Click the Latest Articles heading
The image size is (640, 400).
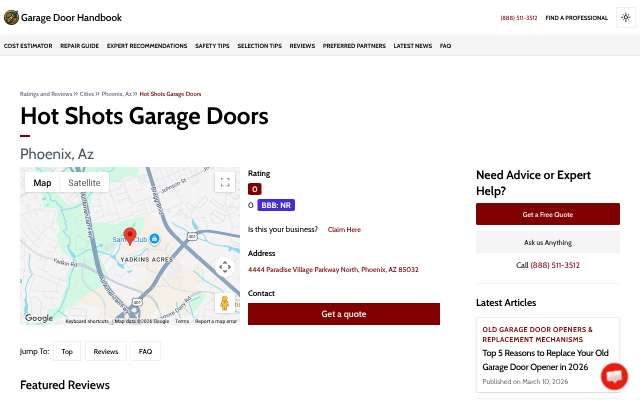(x=506, y=302)
